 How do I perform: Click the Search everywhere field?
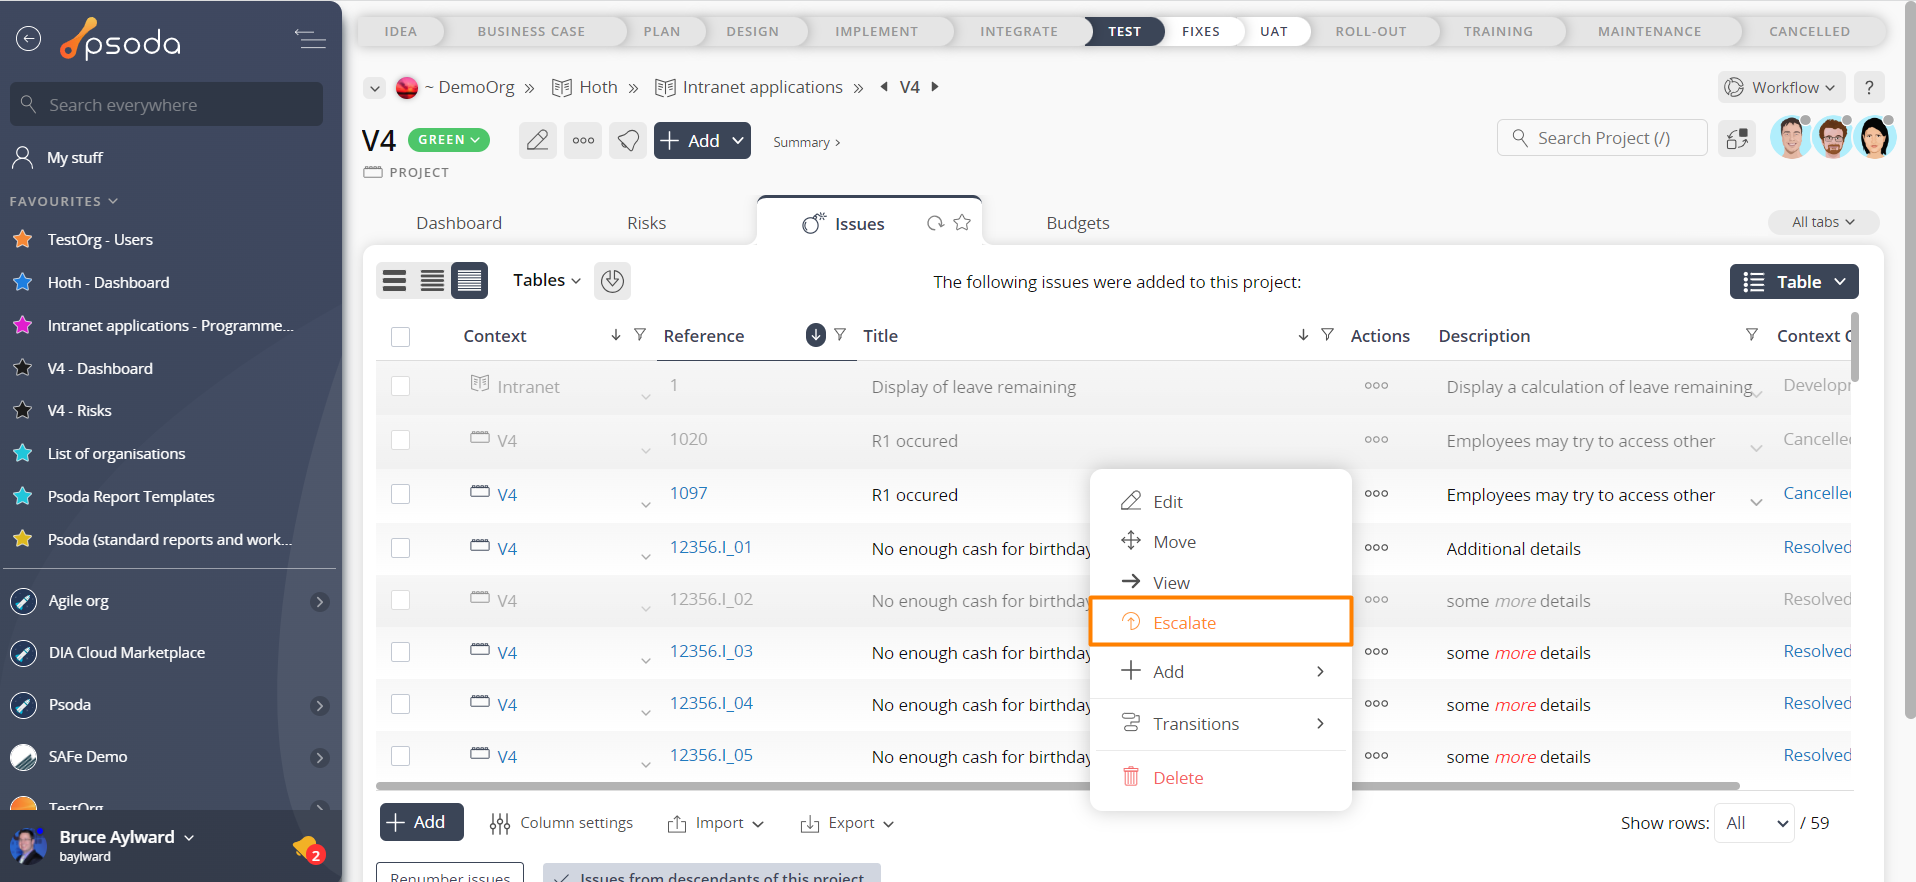(x=166, y=104)
